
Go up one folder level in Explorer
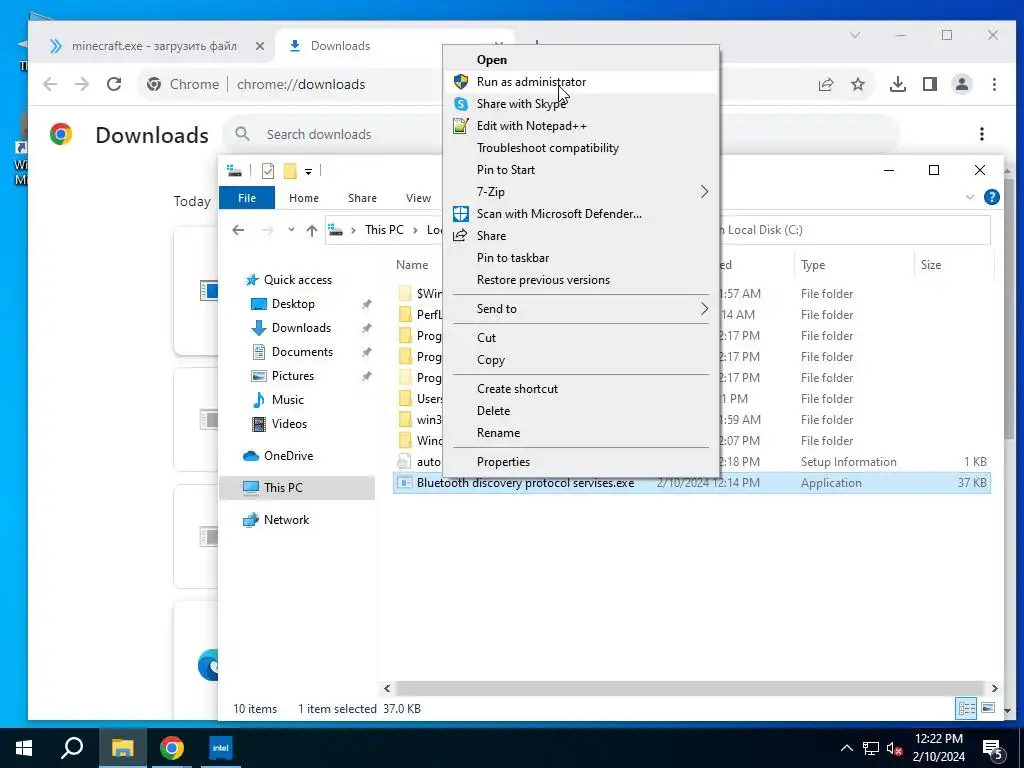[312, 230]
